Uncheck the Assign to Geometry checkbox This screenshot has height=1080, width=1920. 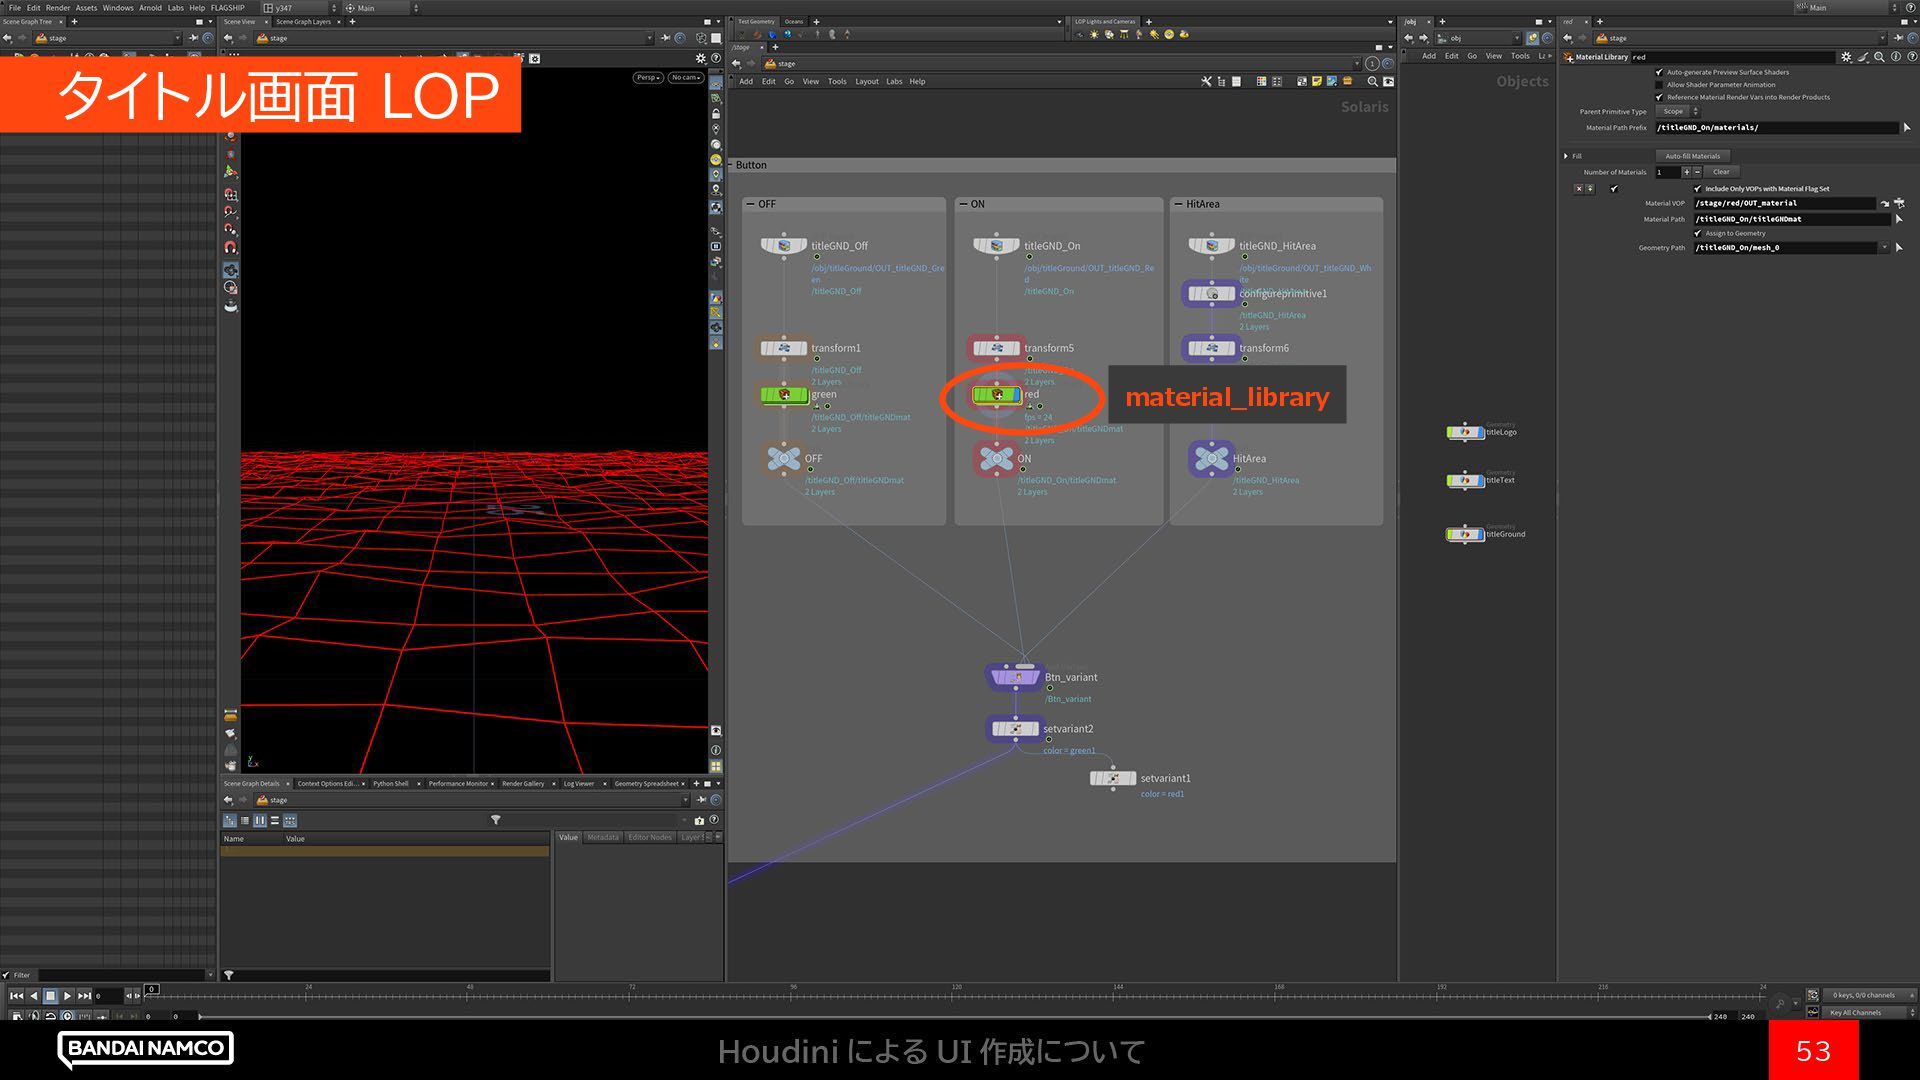[1698, 233]
